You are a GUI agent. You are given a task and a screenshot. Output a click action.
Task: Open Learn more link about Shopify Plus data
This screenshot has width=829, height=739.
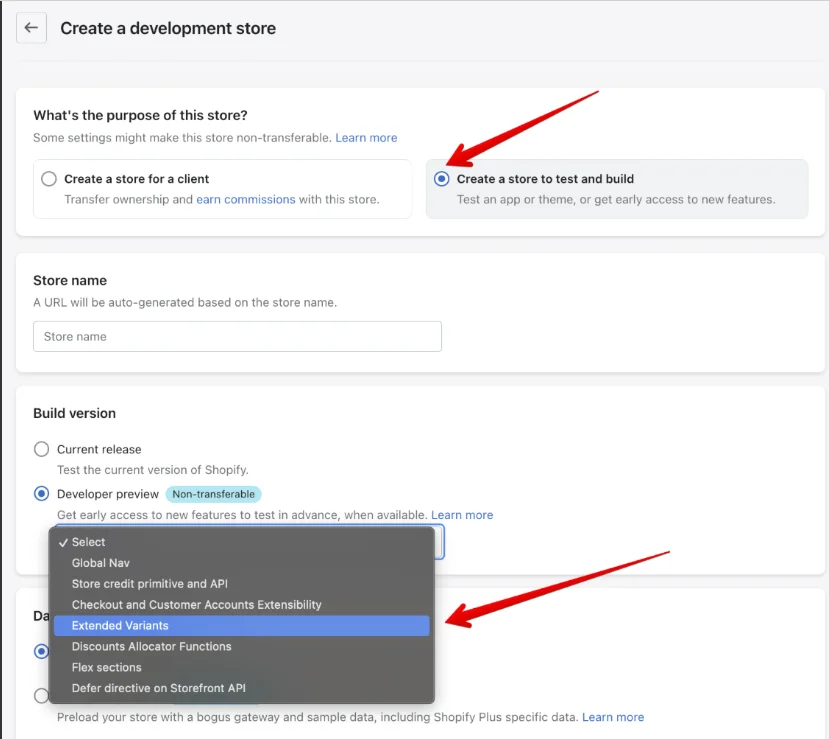[613, 717]
